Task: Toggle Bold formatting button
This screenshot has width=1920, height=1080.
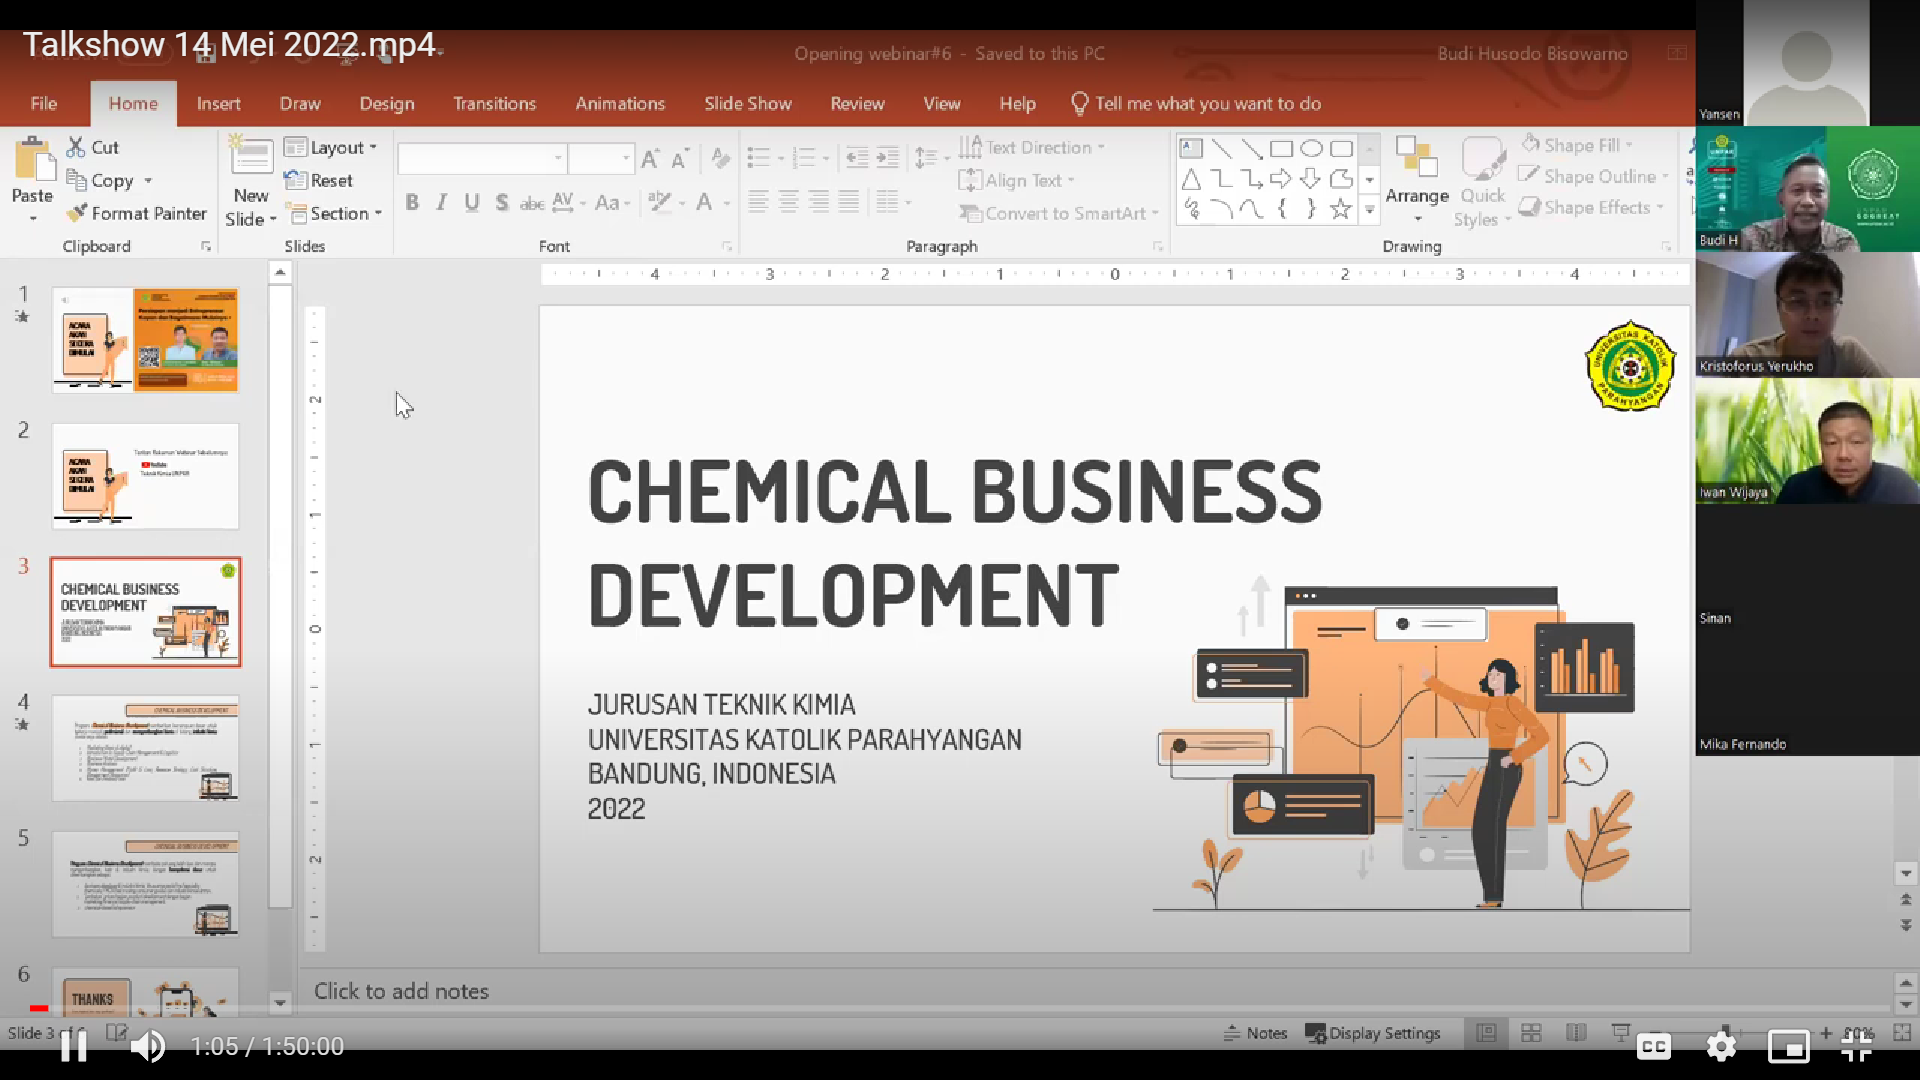Action: pos(412,203)
